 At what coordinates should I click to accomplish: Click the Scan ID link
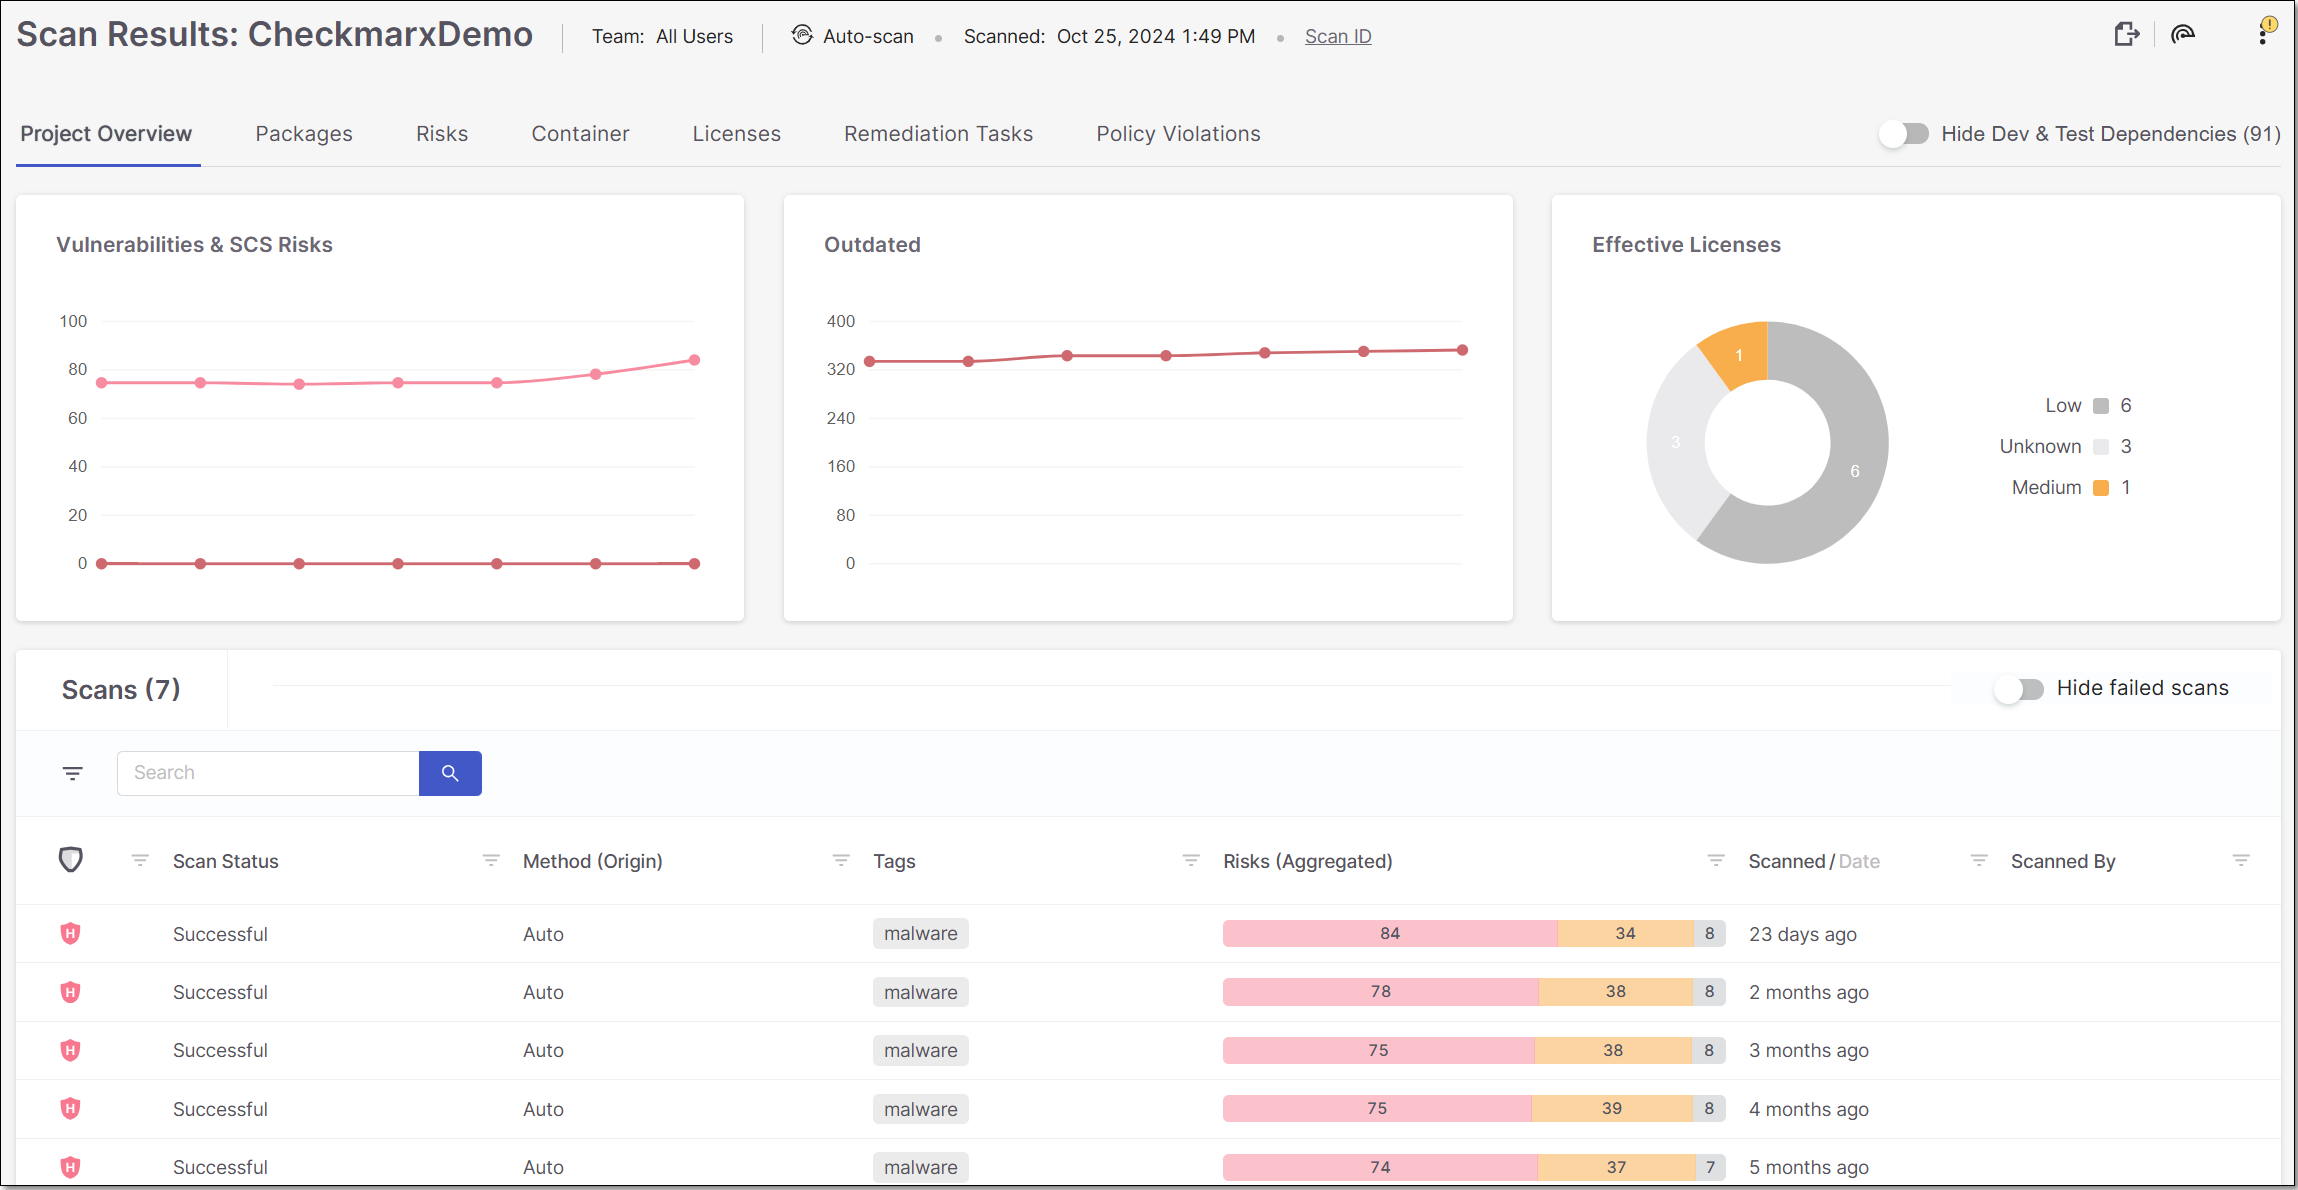tap(1338, 36)
